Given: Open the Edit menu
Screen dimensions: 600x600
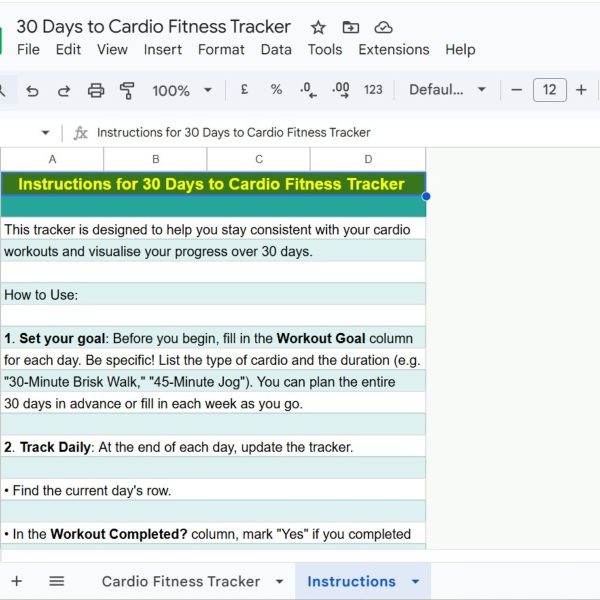Looking at the screenshot, I should 68,50.
